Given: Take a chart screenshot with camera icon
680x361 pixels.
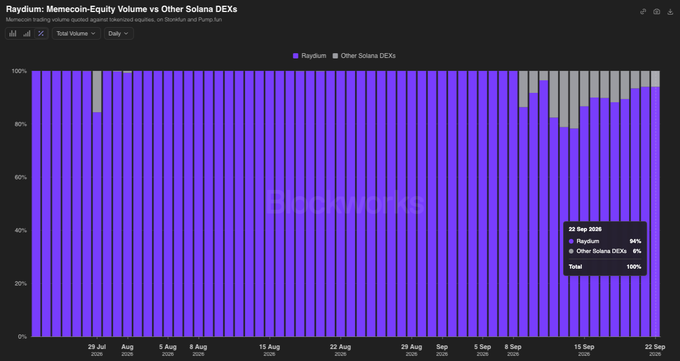Looking at the screenshot, I should pyautogui.click(x=657, y=12).
